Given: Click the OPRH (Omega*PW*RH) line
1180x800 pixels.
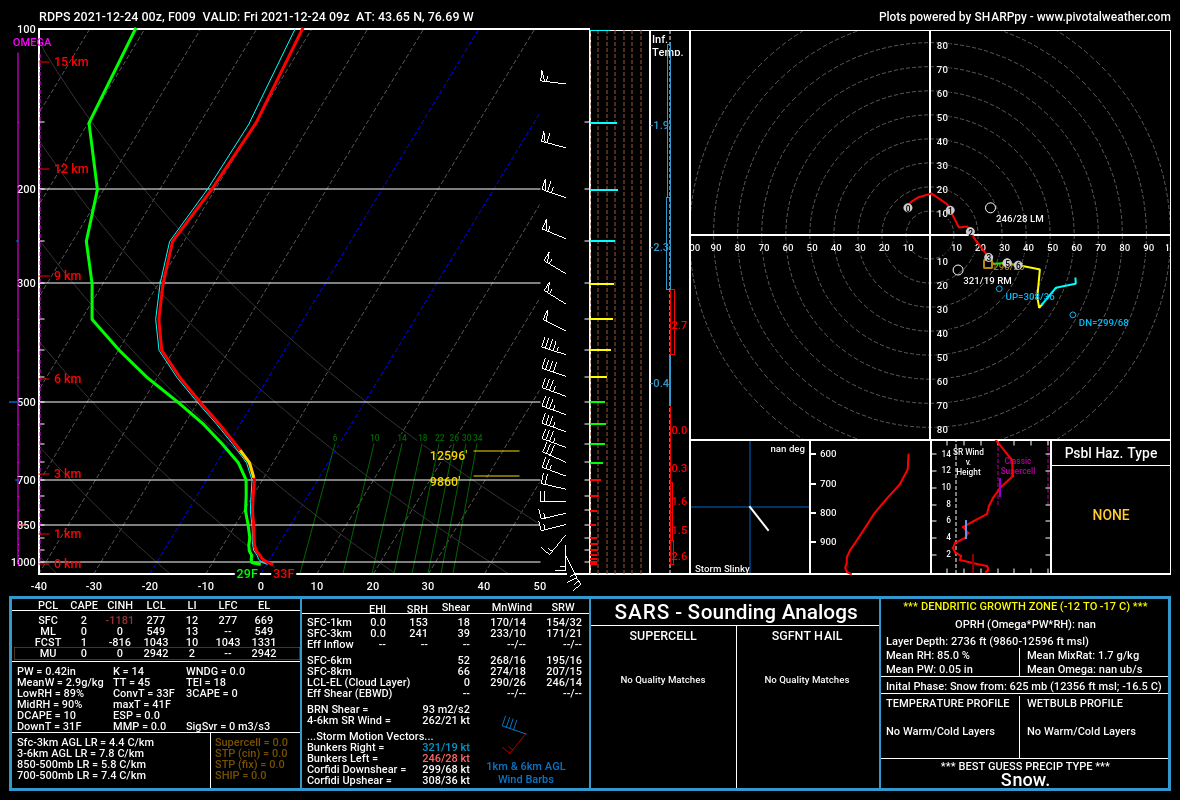Looking at the screenshot, I should pyautogui.click(x=1025, y=624).
